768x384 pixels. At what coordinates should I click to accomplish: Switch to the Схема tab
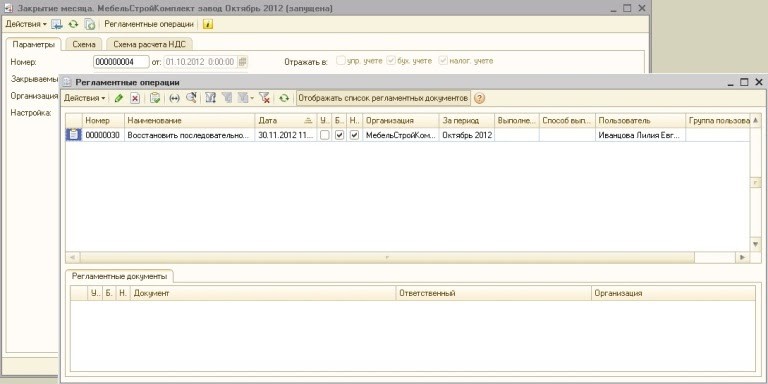pyautogui.click(x=84, y=44)
